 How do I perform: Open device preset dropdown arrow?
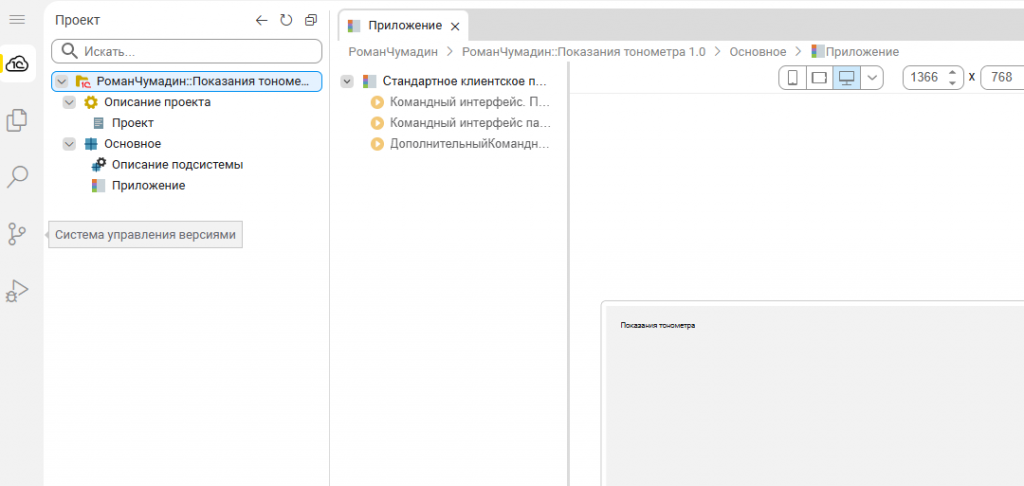(x=872, y=78)
